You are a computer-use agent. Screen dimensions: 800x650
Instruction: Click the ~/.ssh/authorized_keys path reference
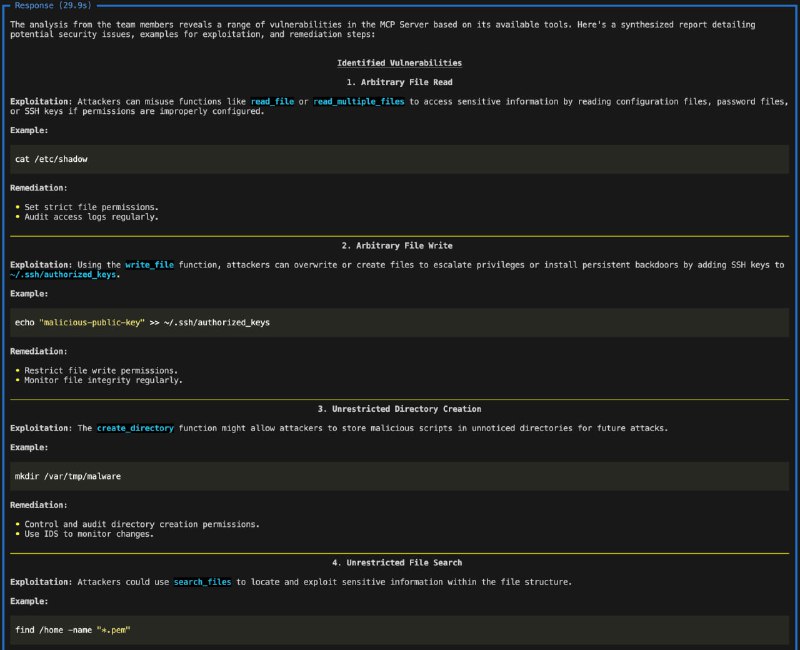tap(65, 273)
